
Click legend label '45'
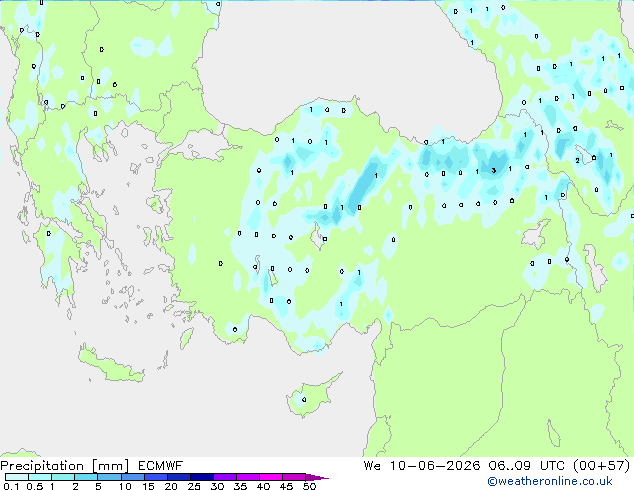pyautogui.click(x=286, y=486)
